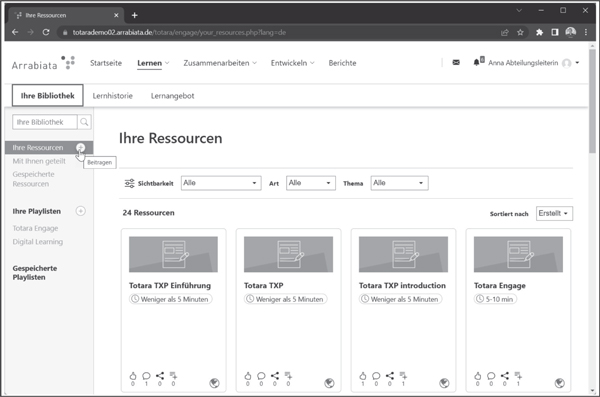The image size is (600, 397).
Task: Click add-to-playlist icon on Totara TXP introduction card
Action: (403, 376)
